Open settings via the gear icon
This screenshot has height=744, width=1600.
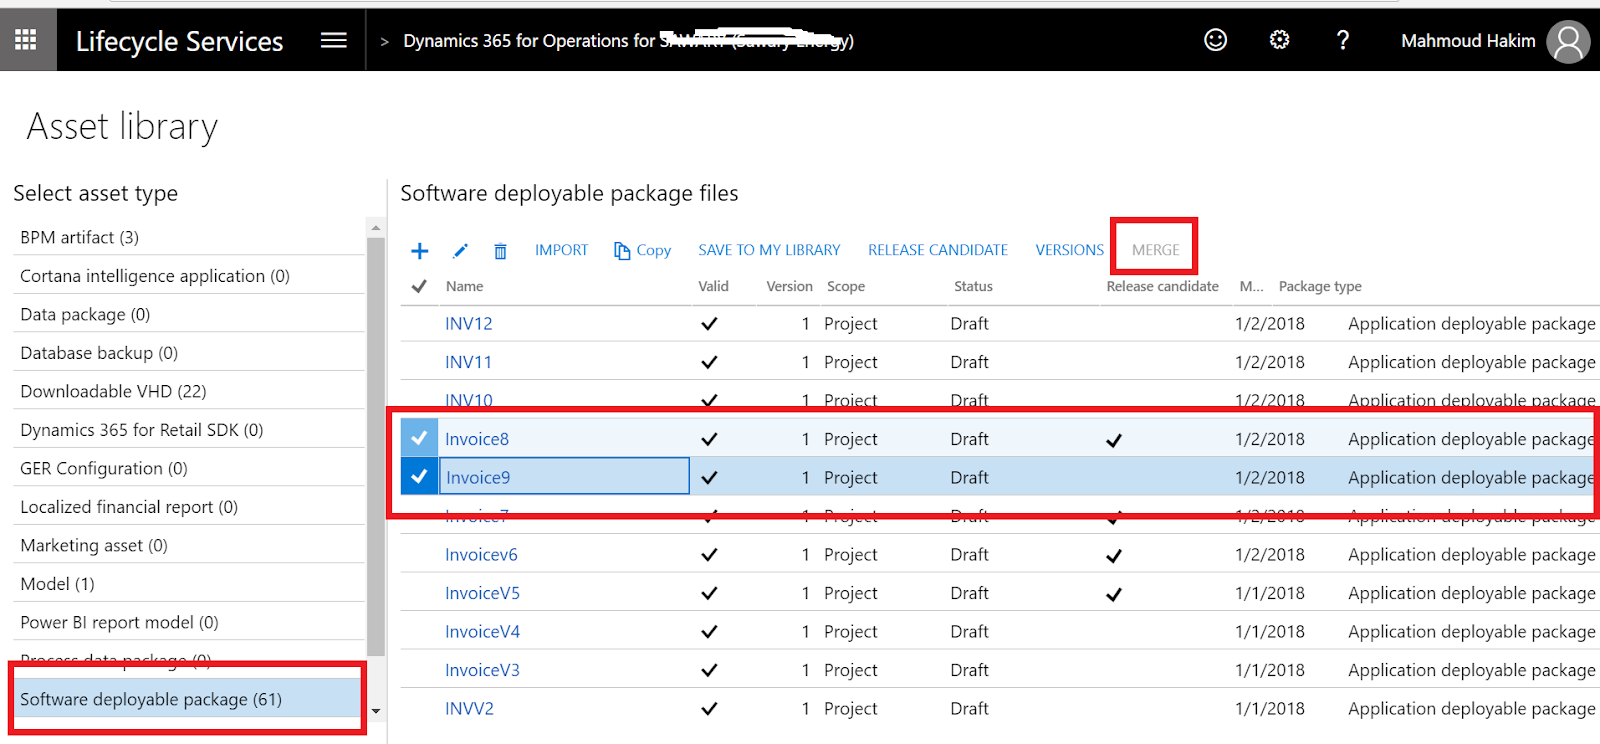(x=1279, y=40)
